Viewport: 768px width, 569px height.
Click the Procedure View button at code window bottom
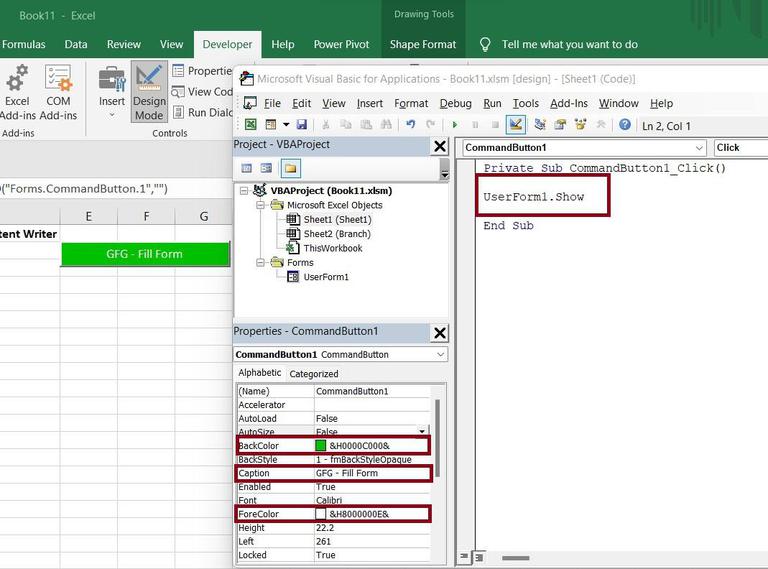464,556
